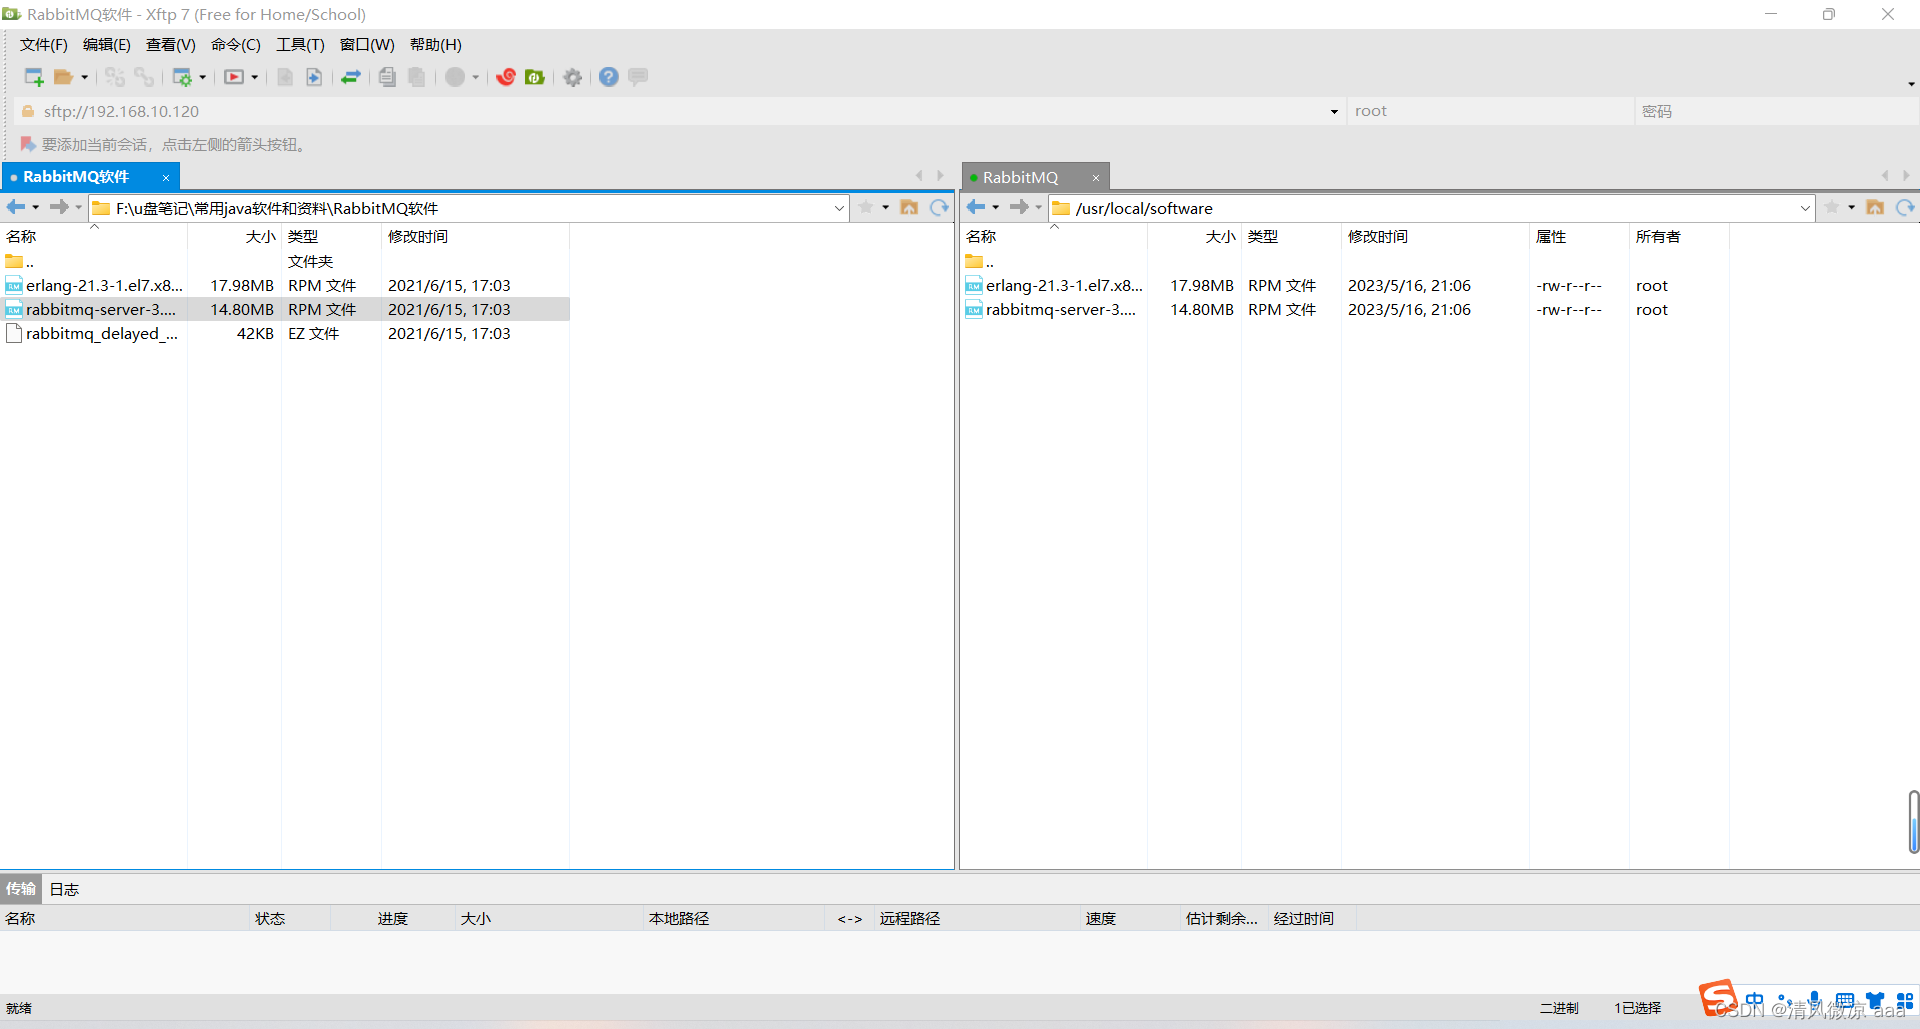Screen dimensions: 1920x1029
Task: Open the 命令(C) menu
Action: tap(236, 45)
